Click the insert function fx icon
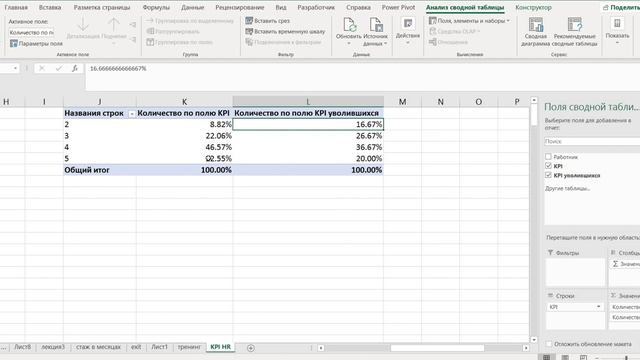640x360 pixels. [x=75, y=69]
